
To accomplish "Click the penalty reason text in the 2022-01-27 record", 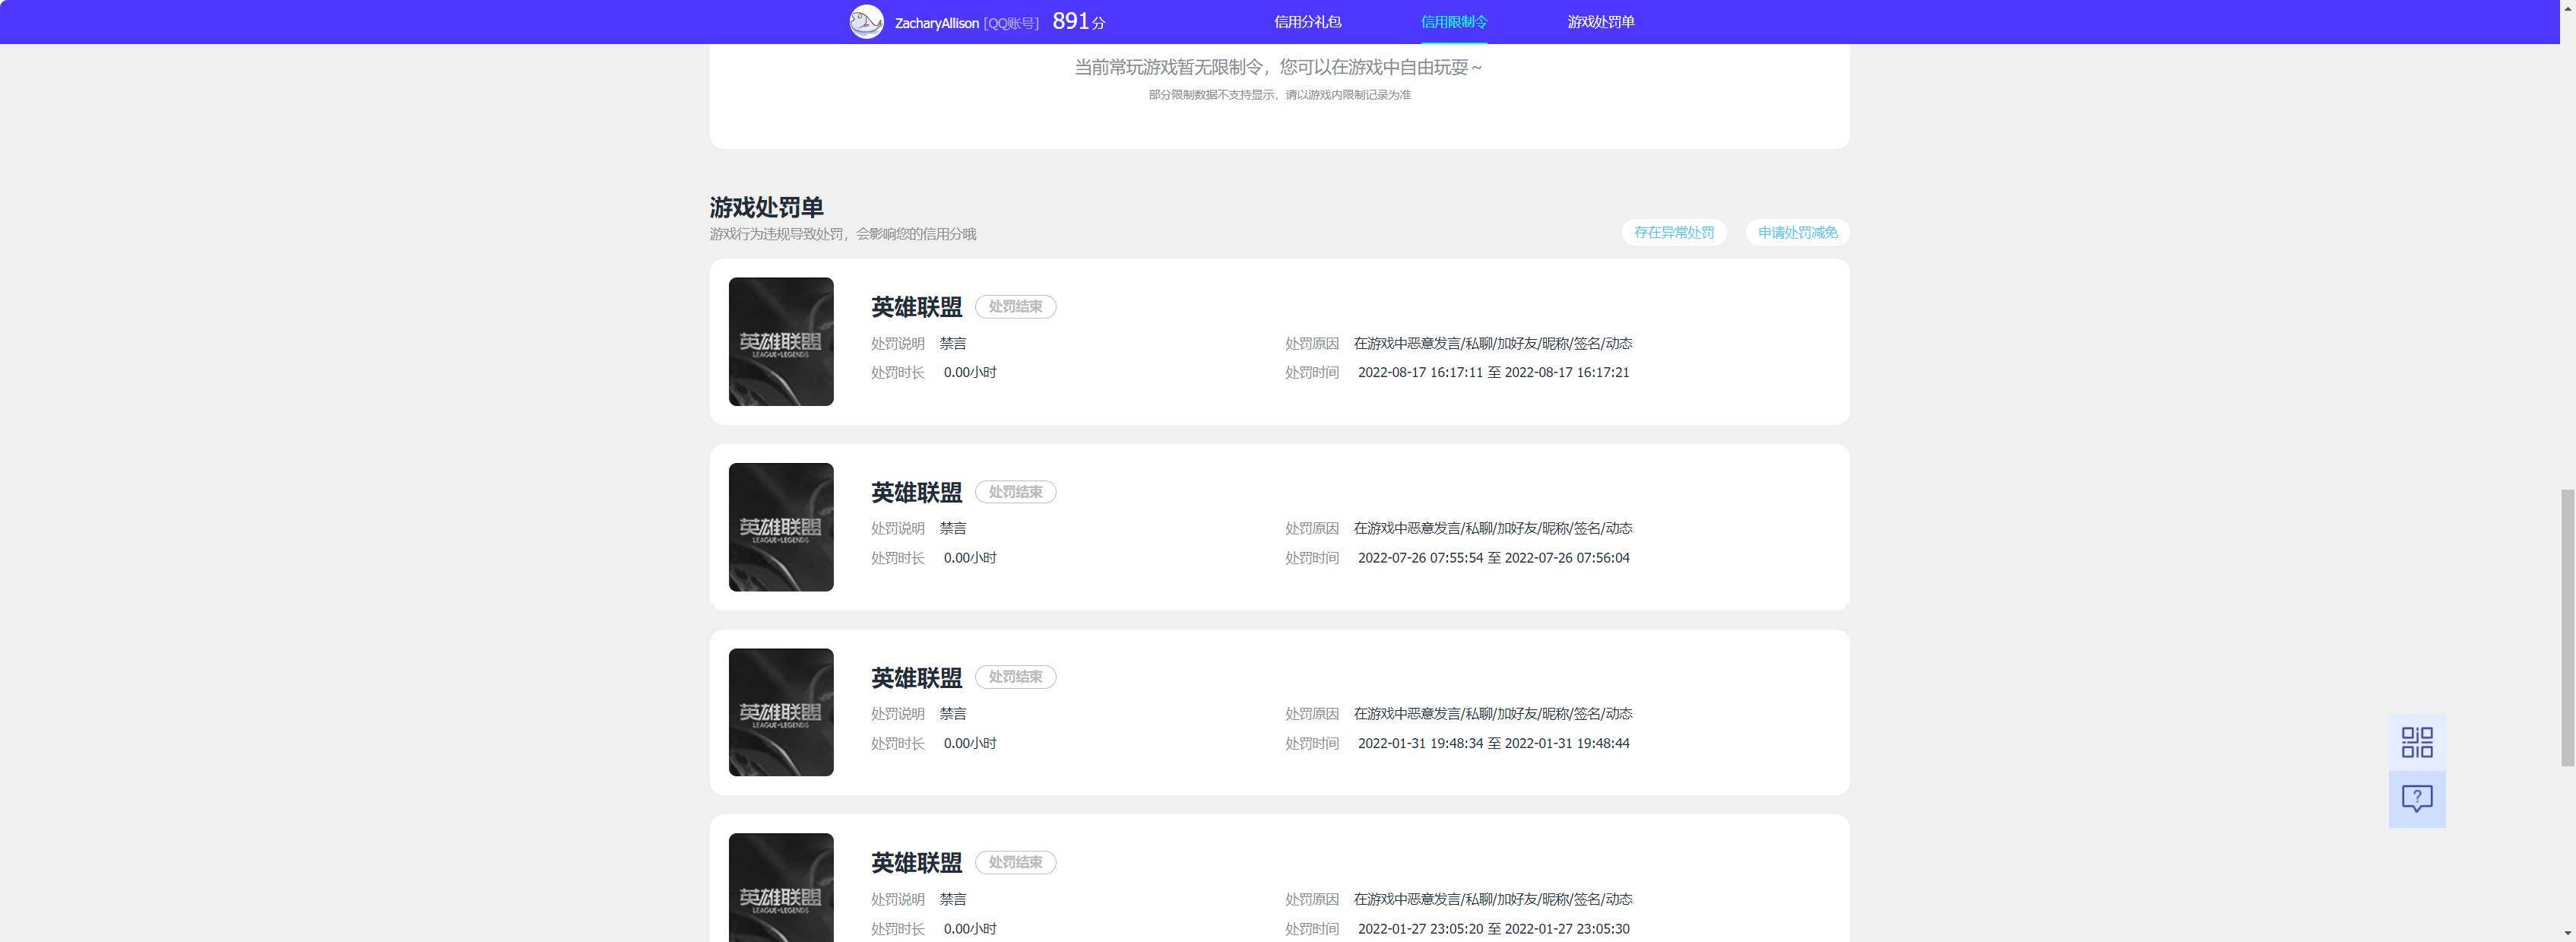I will (1493, 899).
